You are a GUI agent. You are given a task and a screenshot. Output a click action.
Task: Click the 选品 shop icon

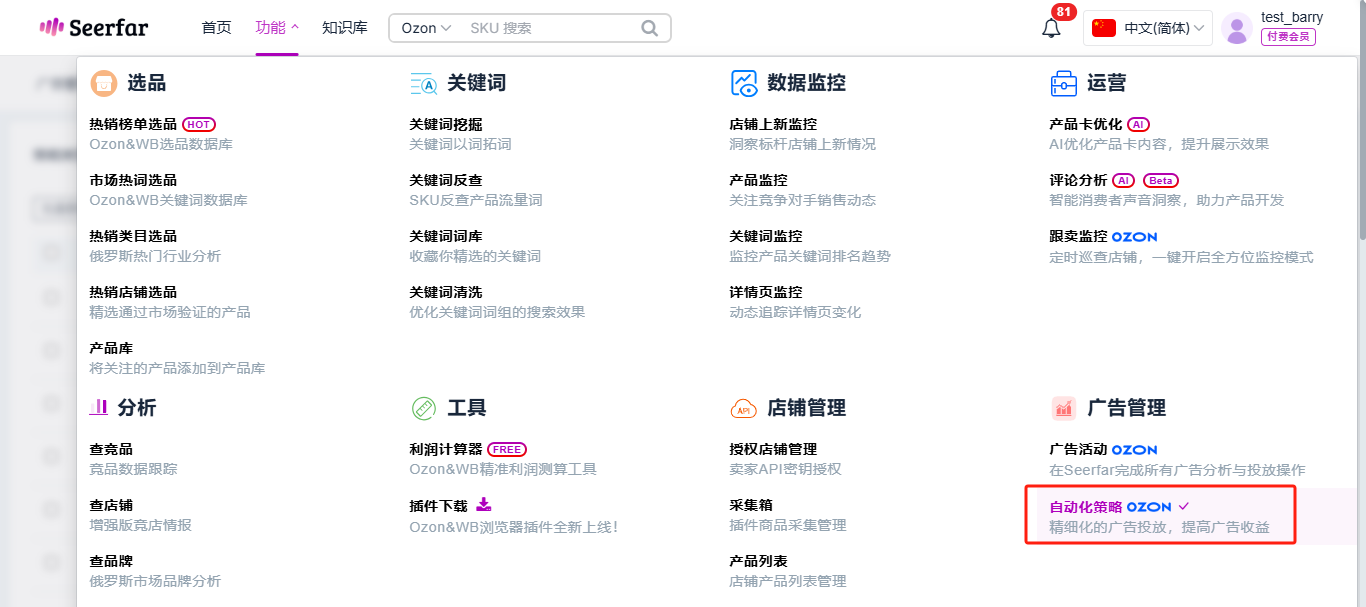tap(103, 83)
